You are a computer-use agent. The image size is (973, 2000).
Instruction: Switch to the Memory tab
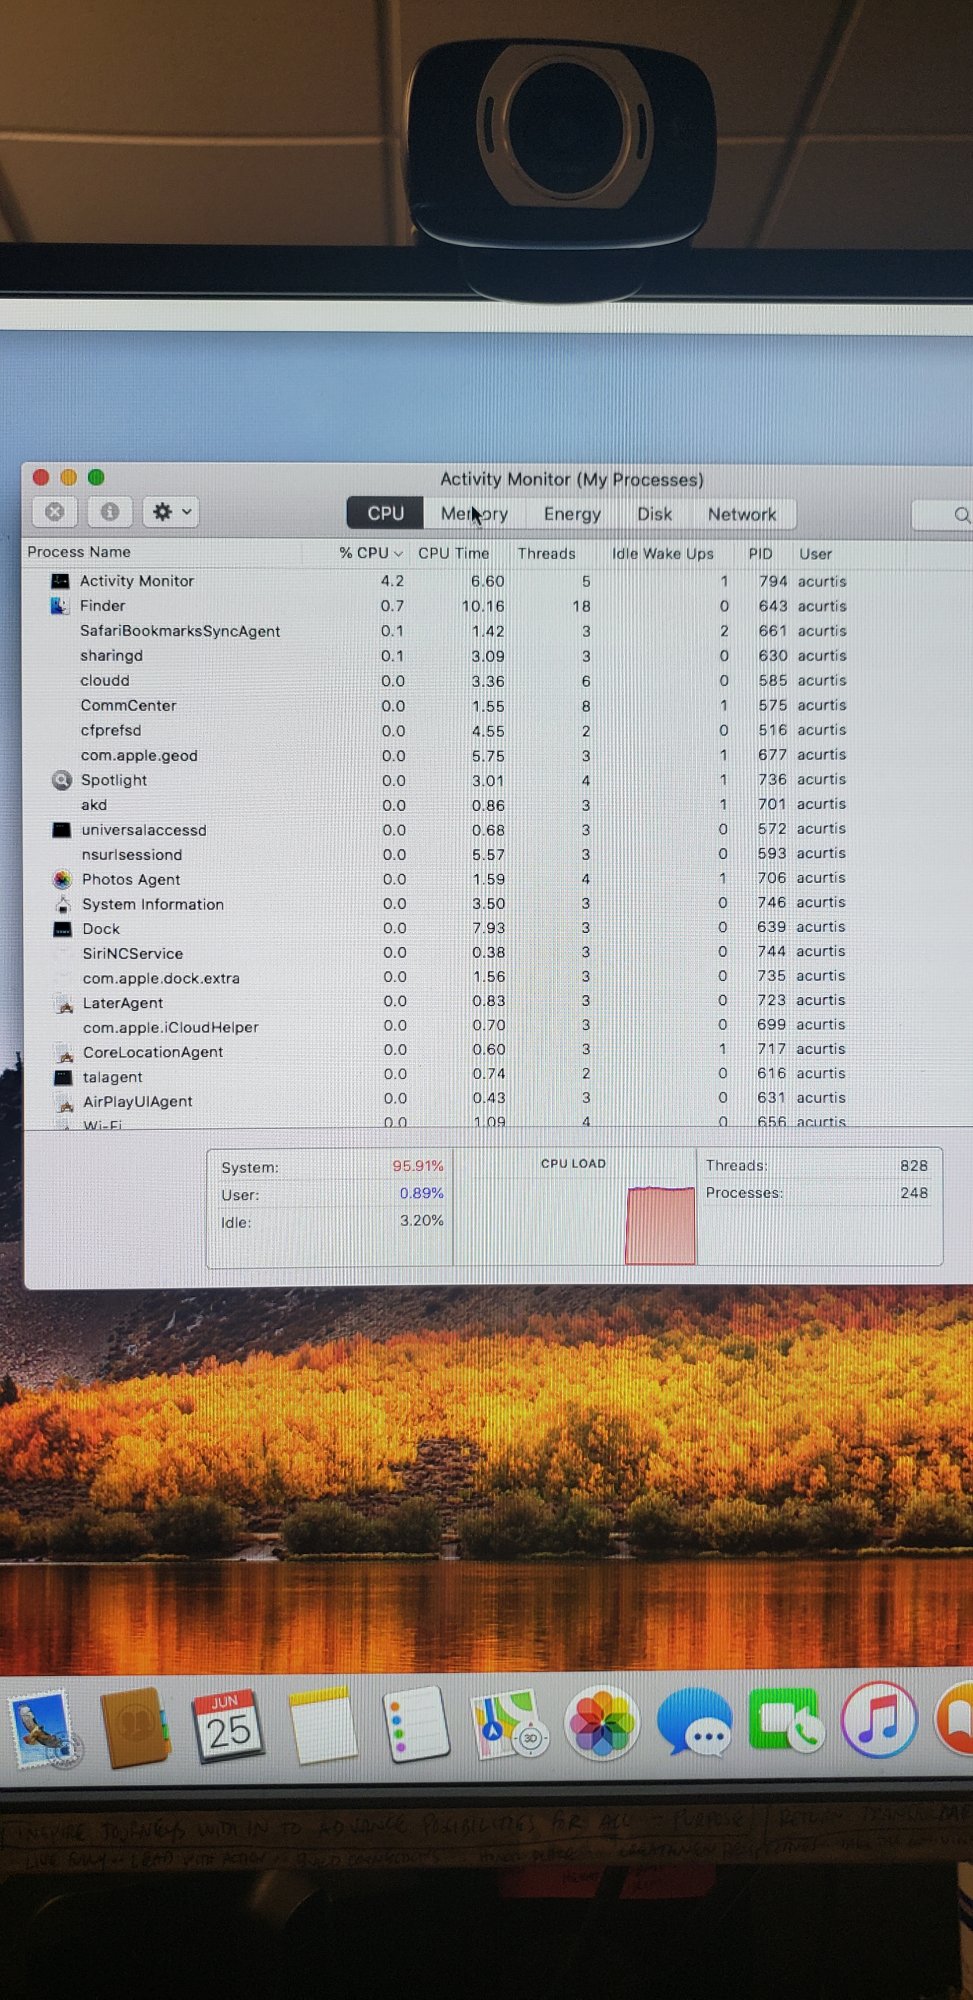tap(474, 514)
